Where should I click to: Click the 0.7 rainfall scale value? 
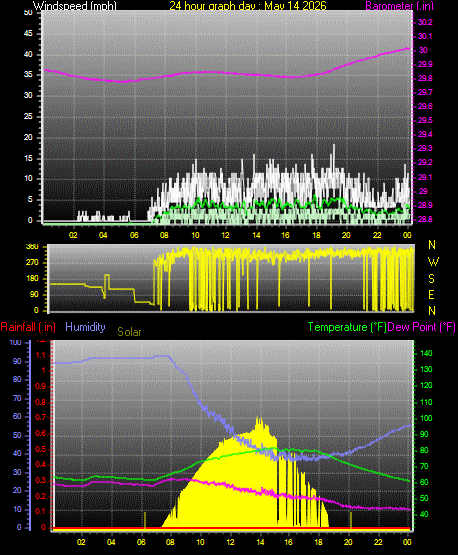(41, 417)
